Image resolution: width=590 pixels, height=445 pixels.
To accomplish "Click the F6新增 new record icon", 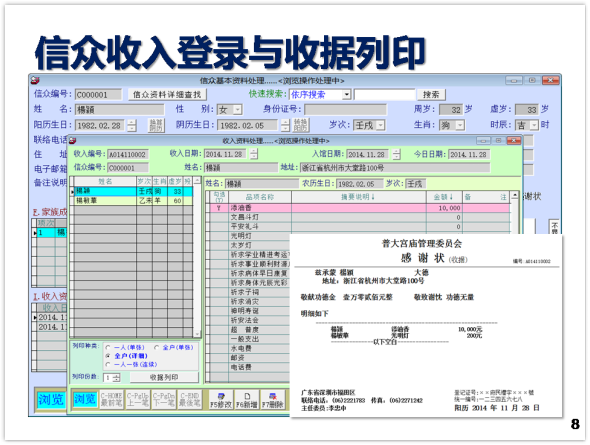I will 247,400.
